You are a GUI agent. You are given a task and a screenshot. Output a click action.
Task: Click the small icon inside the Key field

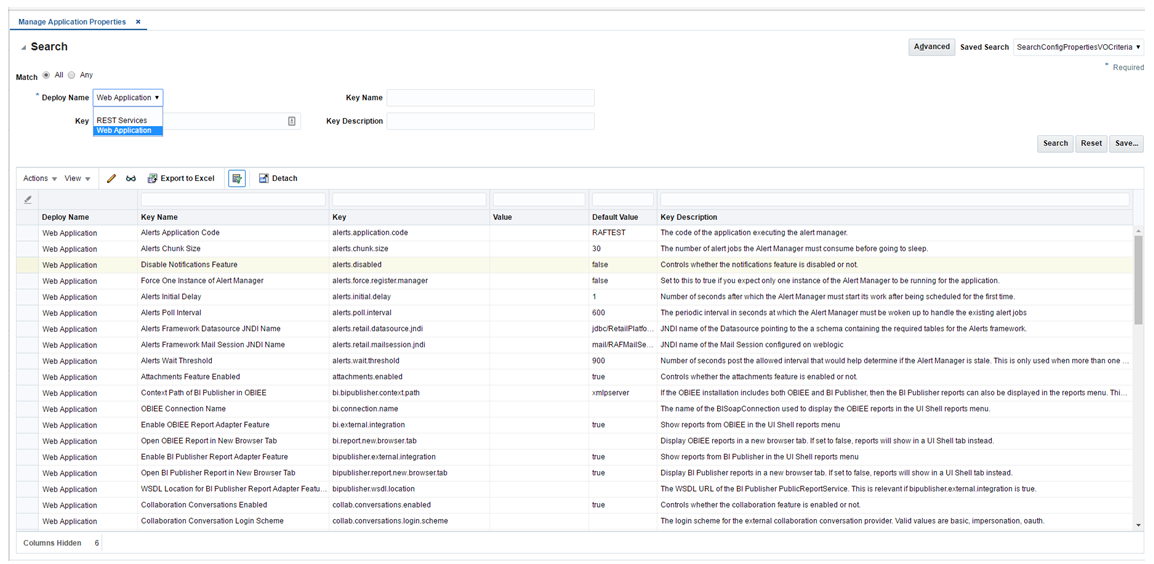pyautogui.click(x=291, y=121)
